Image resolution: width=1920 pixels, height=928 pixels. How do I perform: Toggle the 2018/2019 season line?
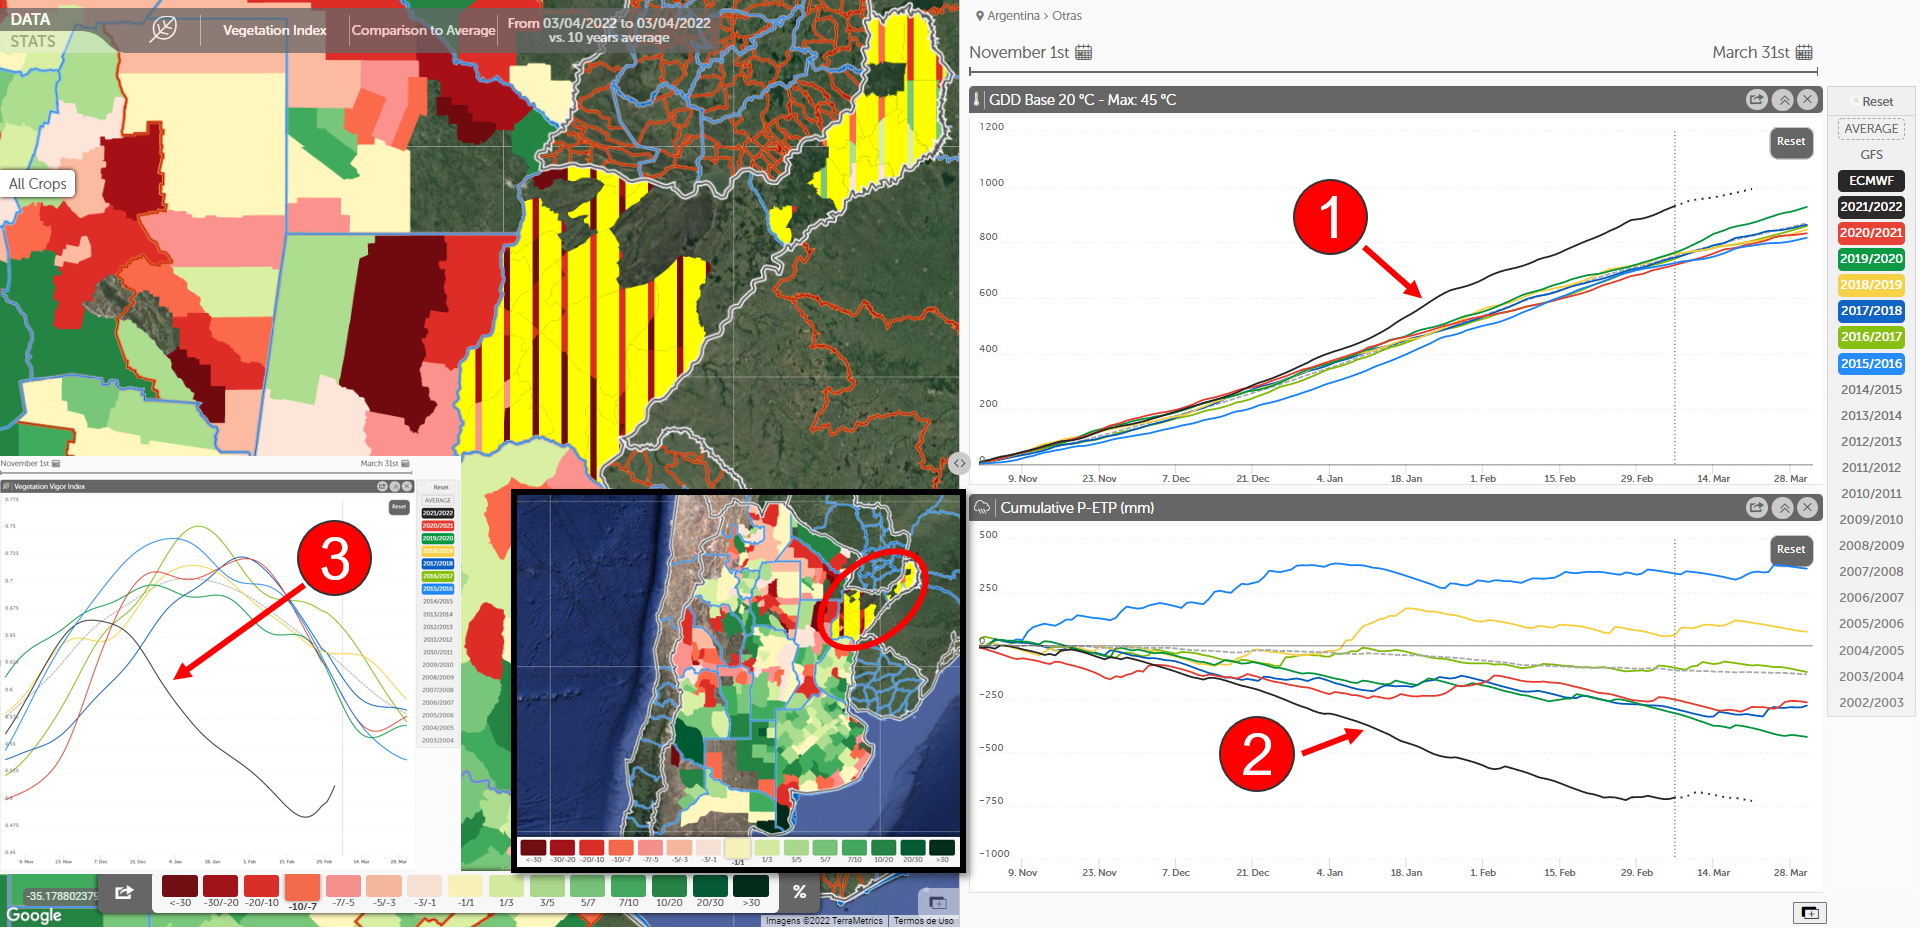1871,285
